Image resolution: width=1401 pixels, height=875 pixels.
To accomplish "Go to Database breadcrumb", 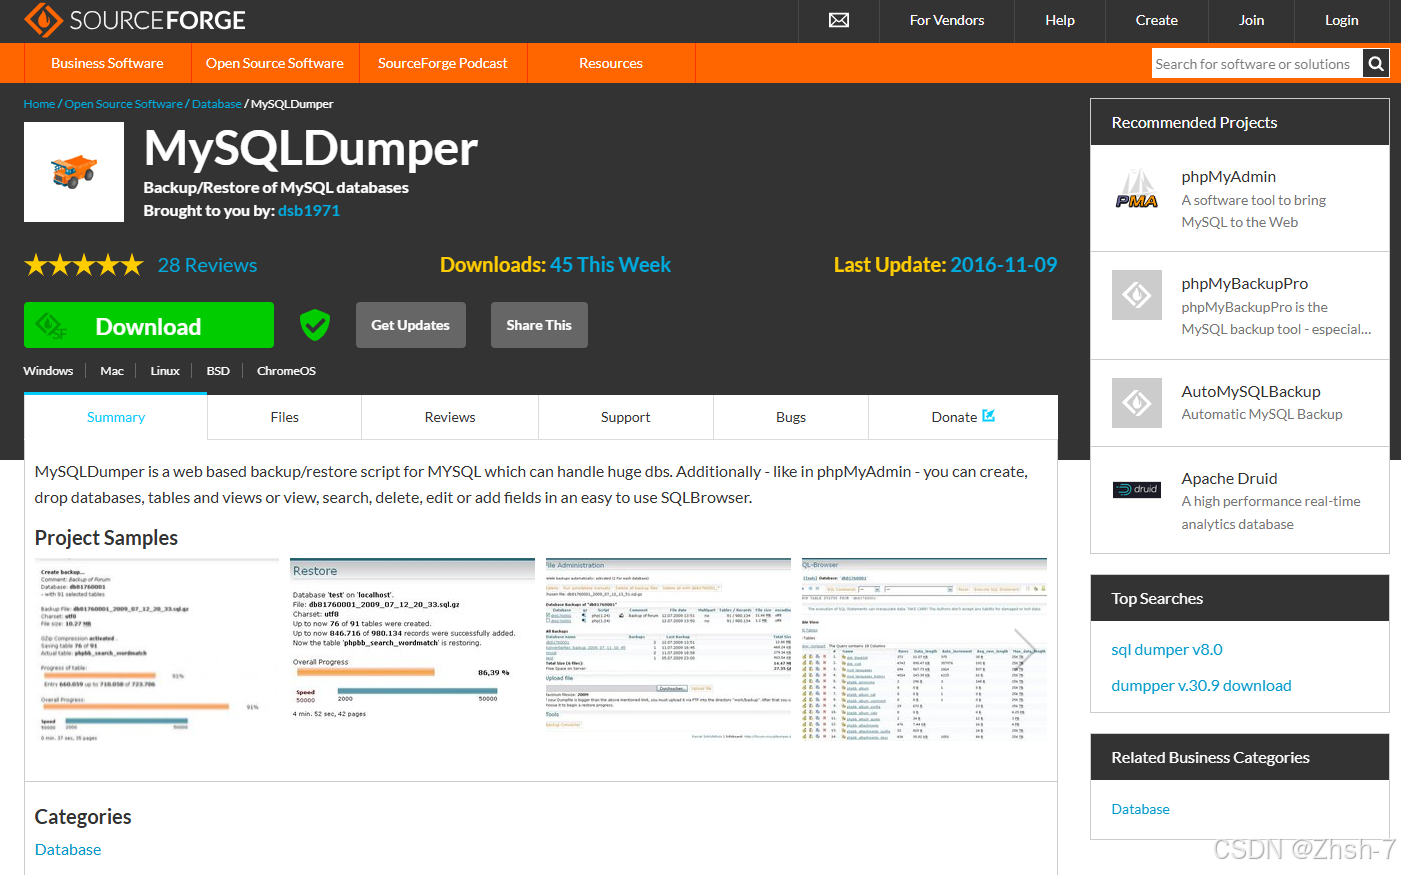I will (x=217, y=104).
